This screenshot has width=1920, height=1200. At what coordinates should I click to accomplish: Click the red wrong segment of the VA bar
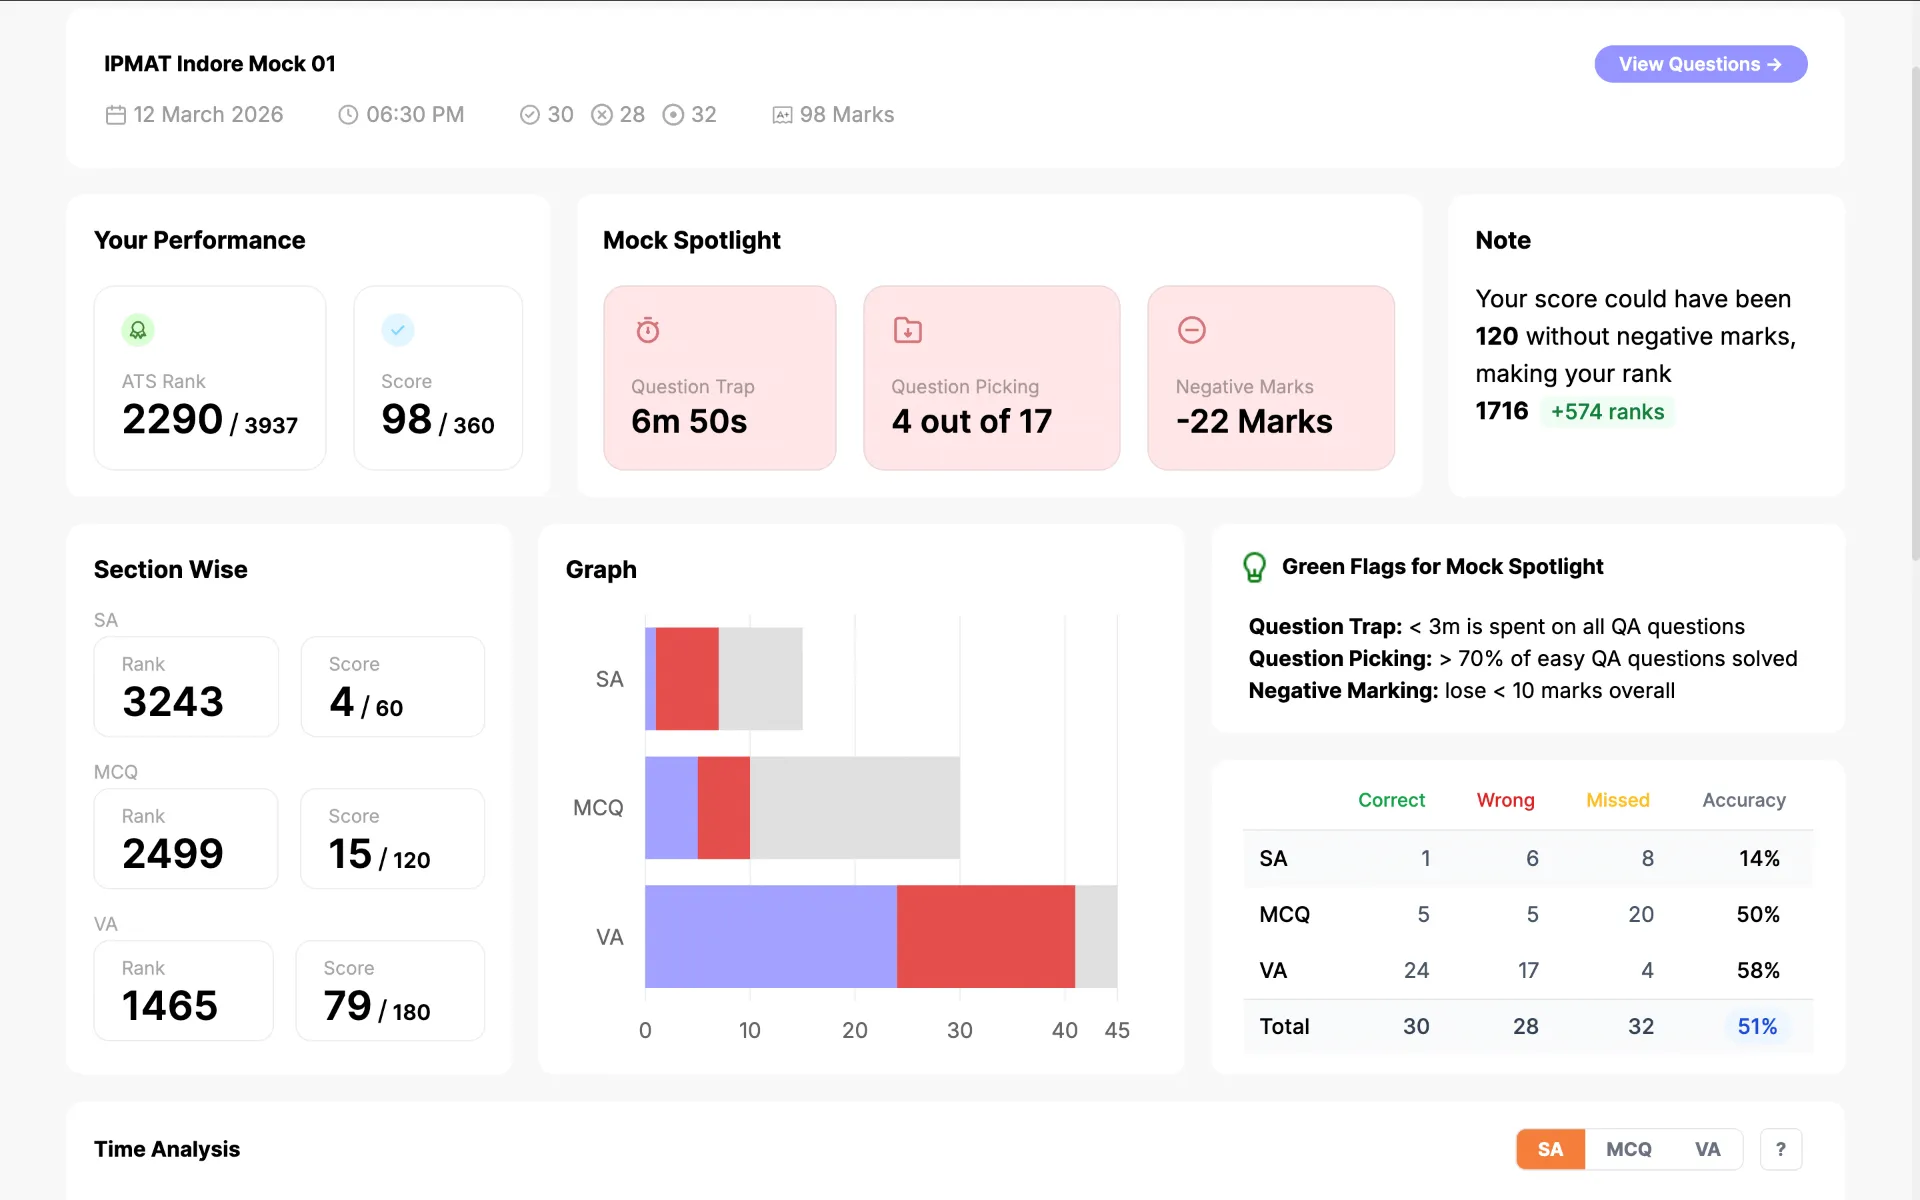986,936
